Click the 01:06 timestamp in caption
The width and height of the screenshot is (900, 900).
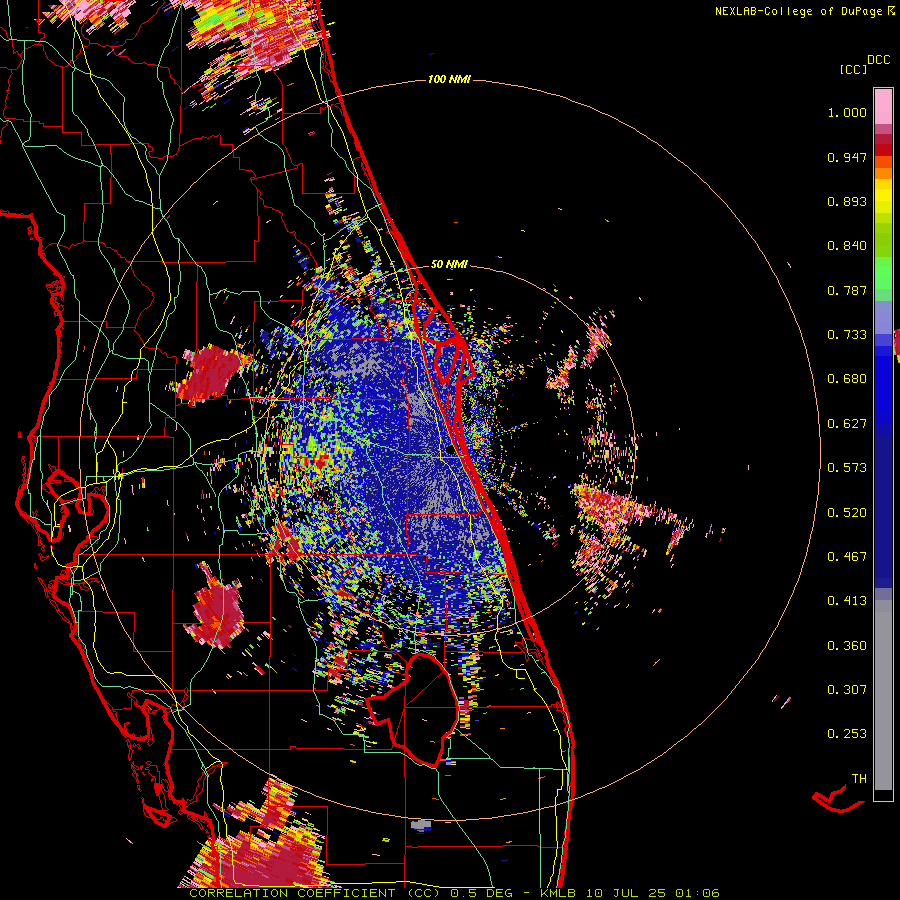tap(697, 893)
